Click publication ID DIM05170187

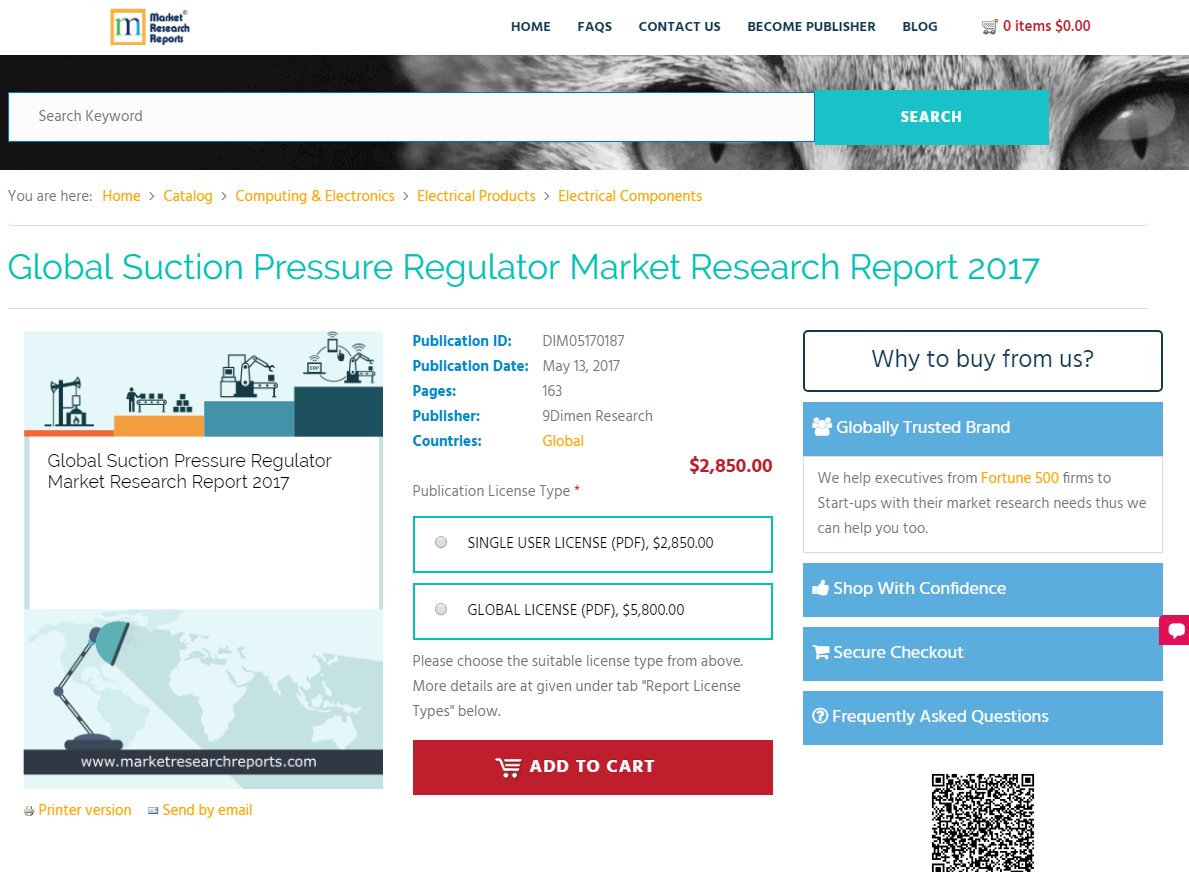click(583, 340)
